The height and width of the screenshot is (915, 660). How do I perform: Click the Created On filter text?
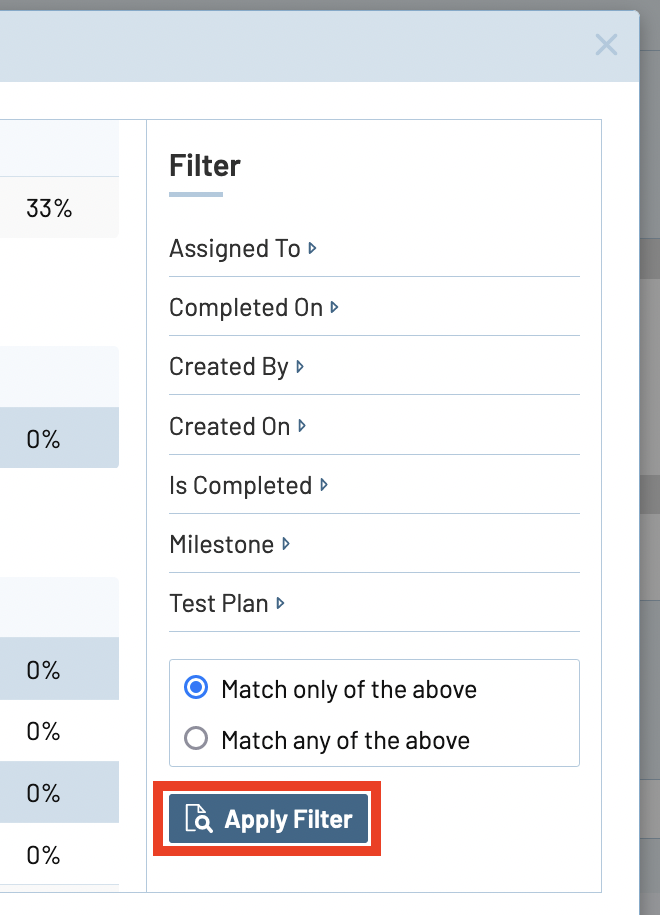230,426
